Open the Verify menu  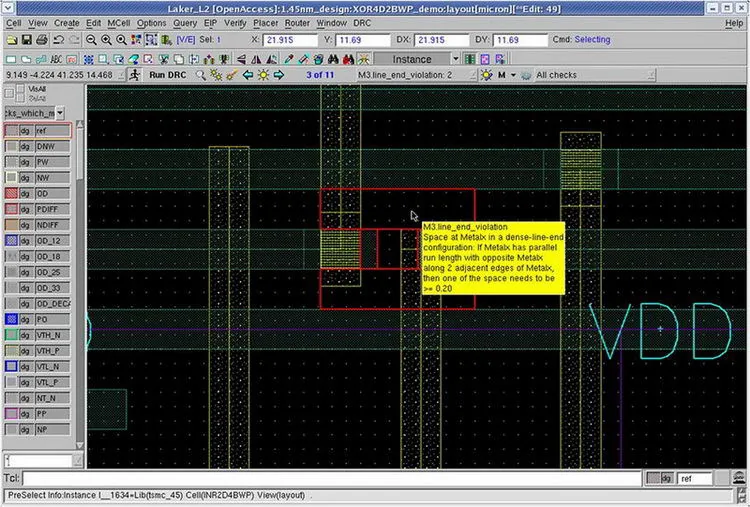[235, 23]
